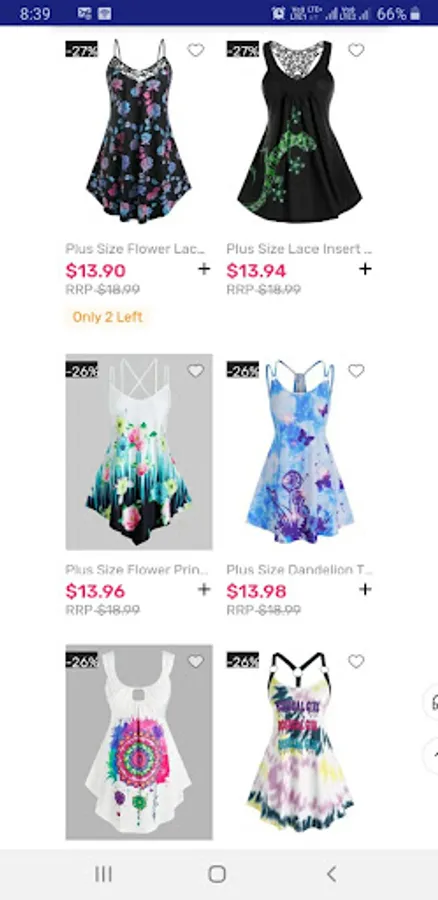Screen dimensions: 438x900
Task: View blue butterfly dandelion top image
Action: pos(300,452)
